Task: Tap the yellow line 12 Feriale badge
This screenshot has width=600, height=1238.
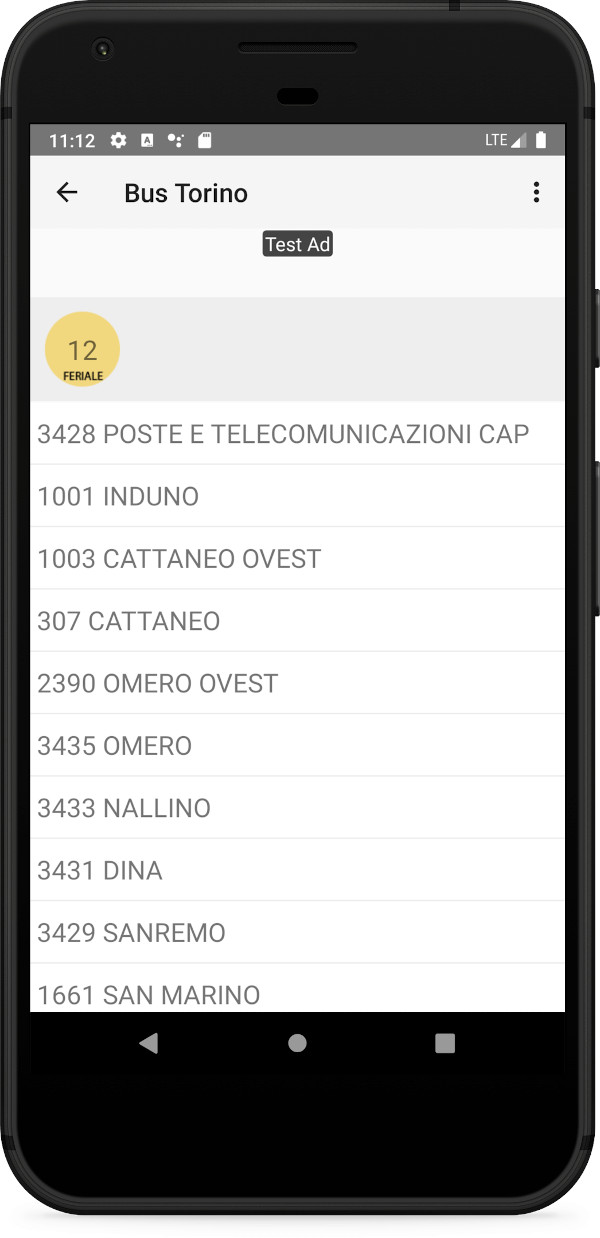Action: (82, 349)
